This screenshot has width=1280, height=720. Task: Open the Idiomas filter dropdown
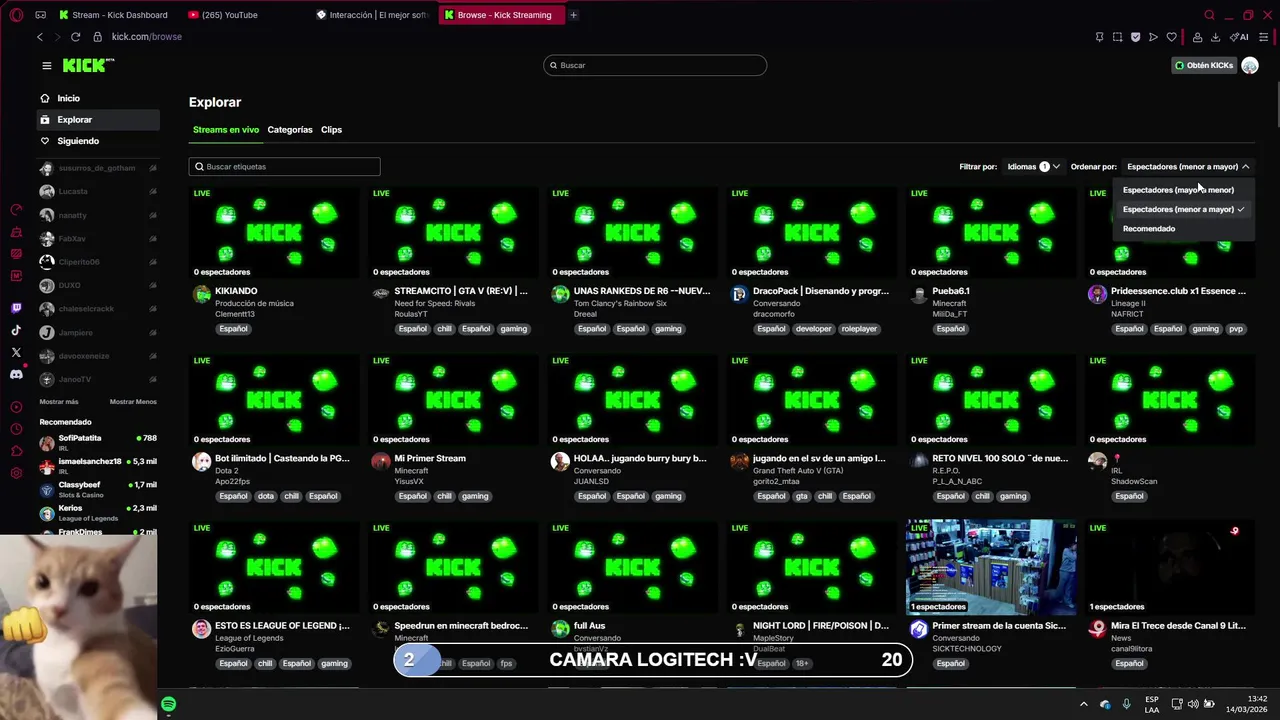[x=1033, y=167]
